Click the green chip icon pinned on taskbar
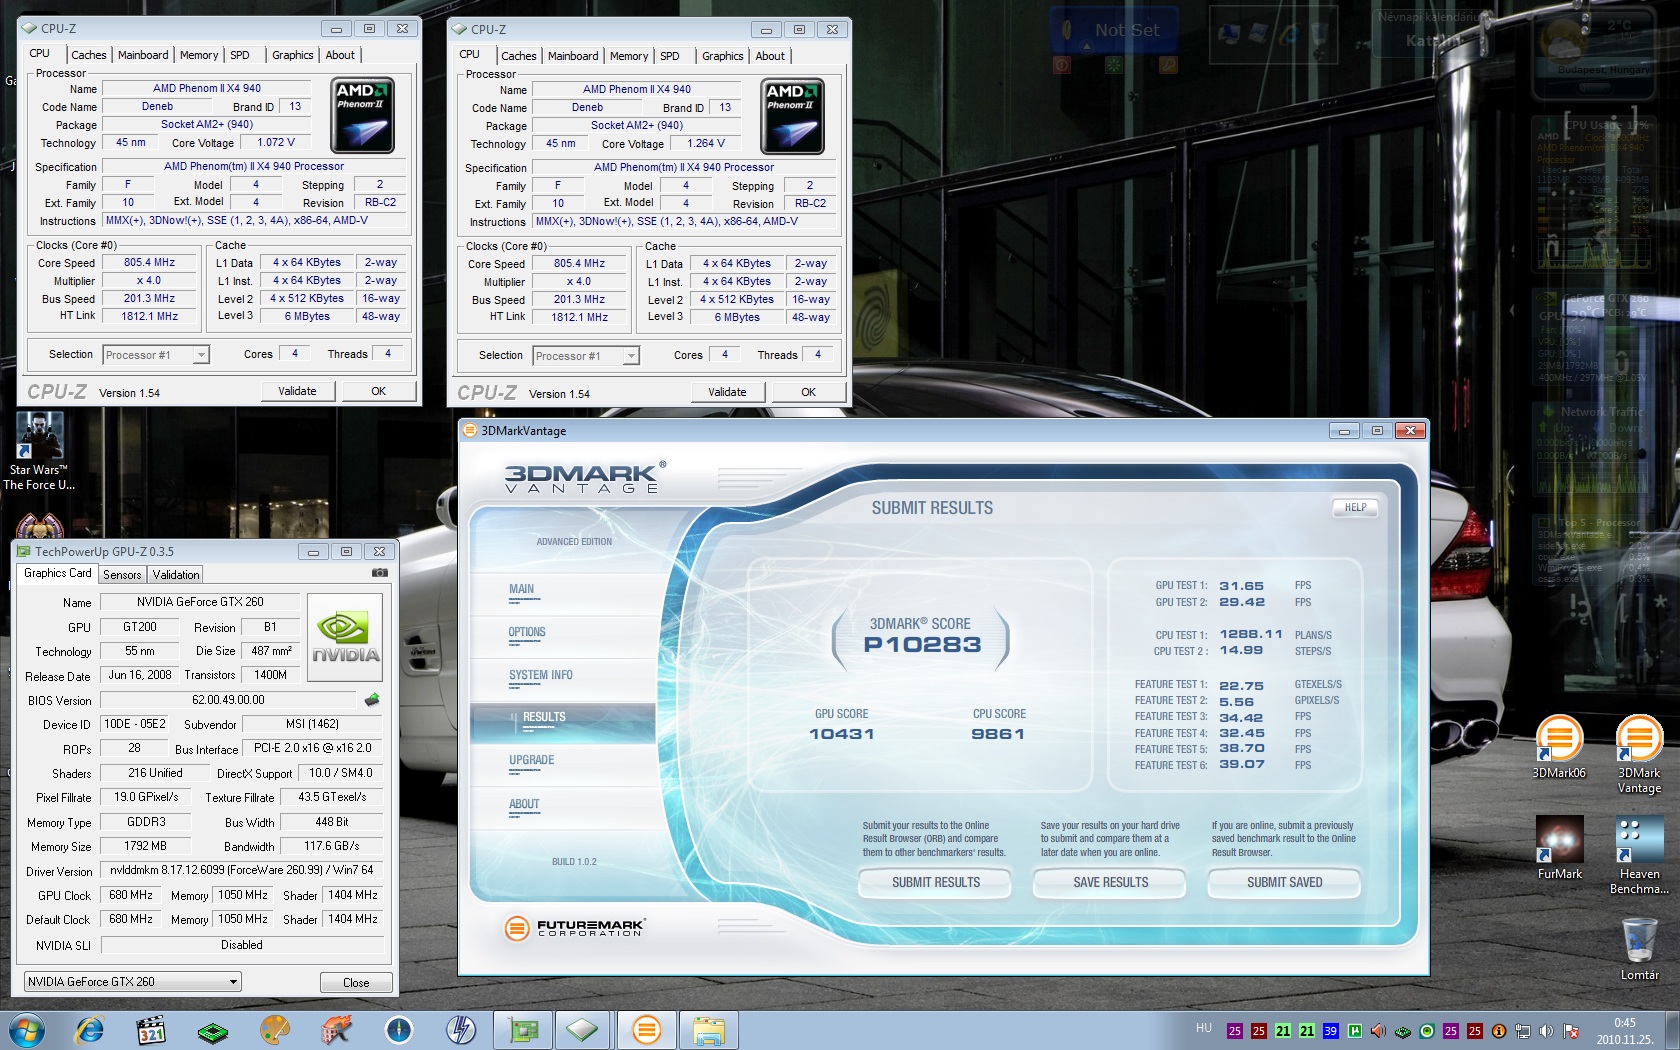This screenshot has width=1680, height=1050. click(213, 1031)
